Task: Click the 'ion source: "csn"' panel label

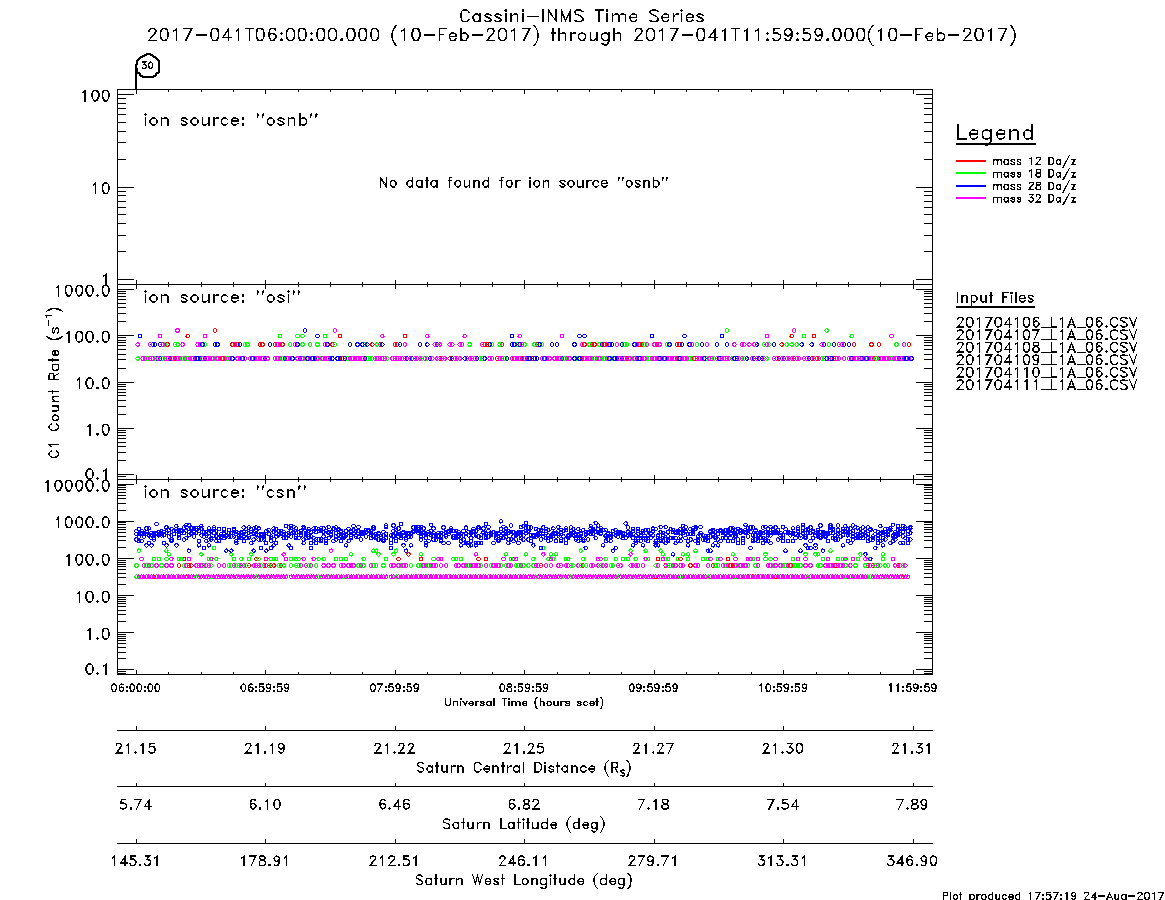Action: coord(225,492)
